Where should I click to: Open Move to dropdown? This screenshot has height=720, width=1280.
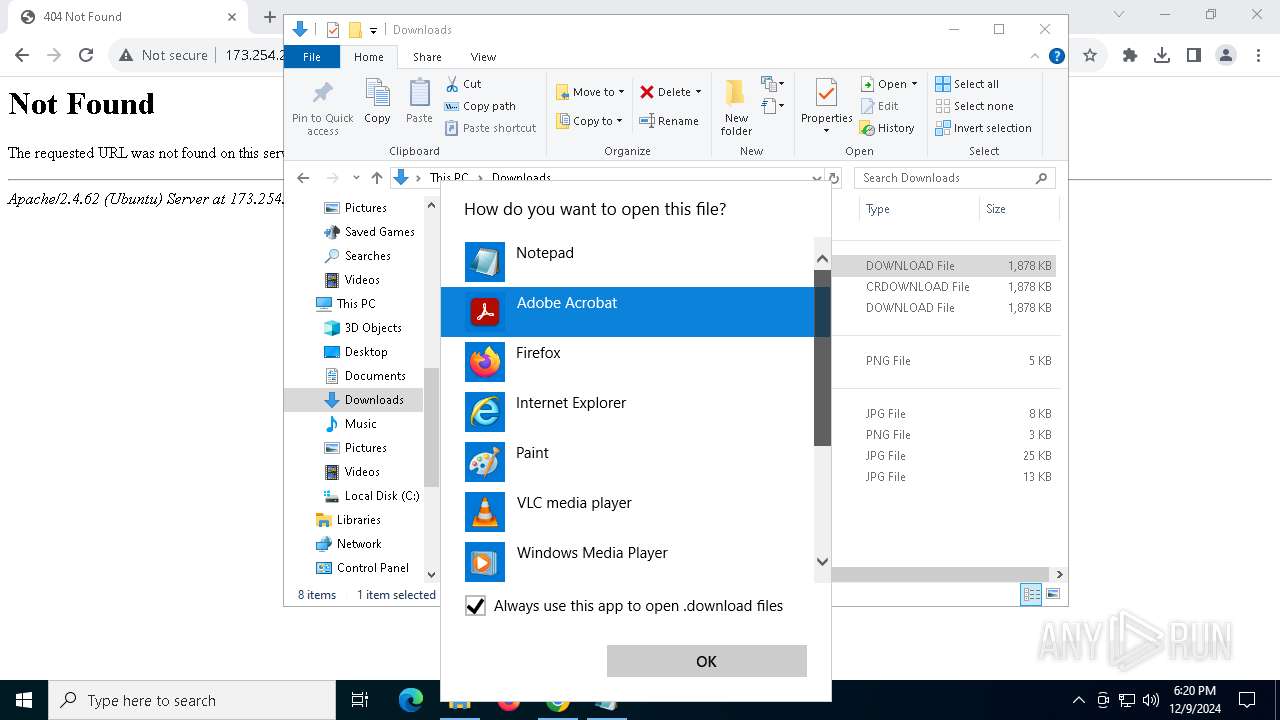(590, 92)
